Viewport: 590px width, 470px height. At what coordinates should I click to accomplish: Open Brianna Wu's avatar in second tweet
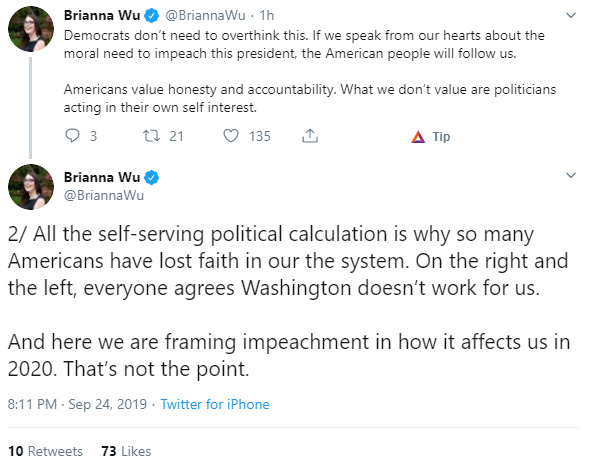click(31, 187)
